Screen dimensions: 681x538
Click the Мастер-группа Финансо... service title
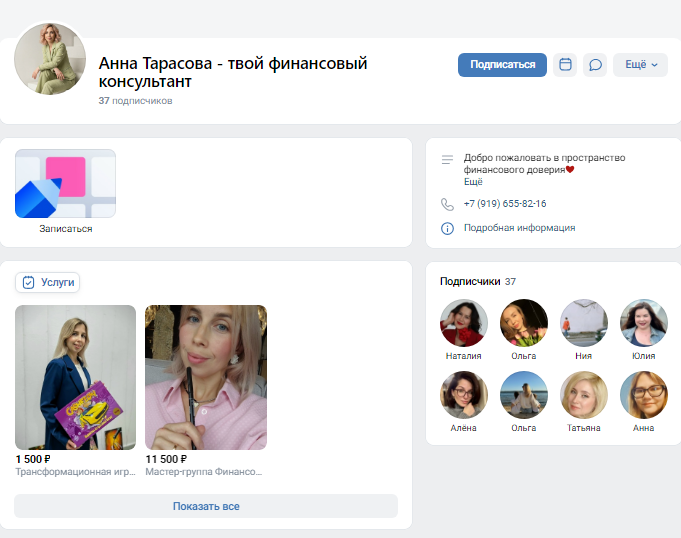tap(204, 472)
